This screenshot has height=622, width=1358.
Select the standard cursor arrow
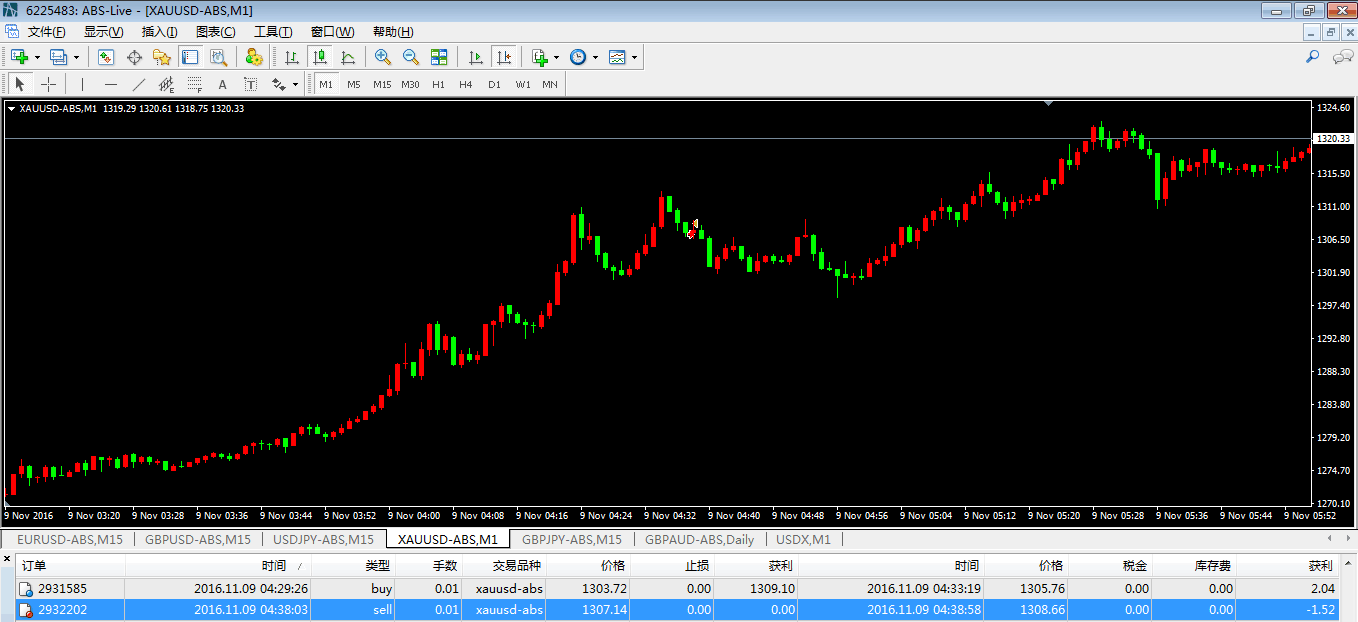point(20,84)
